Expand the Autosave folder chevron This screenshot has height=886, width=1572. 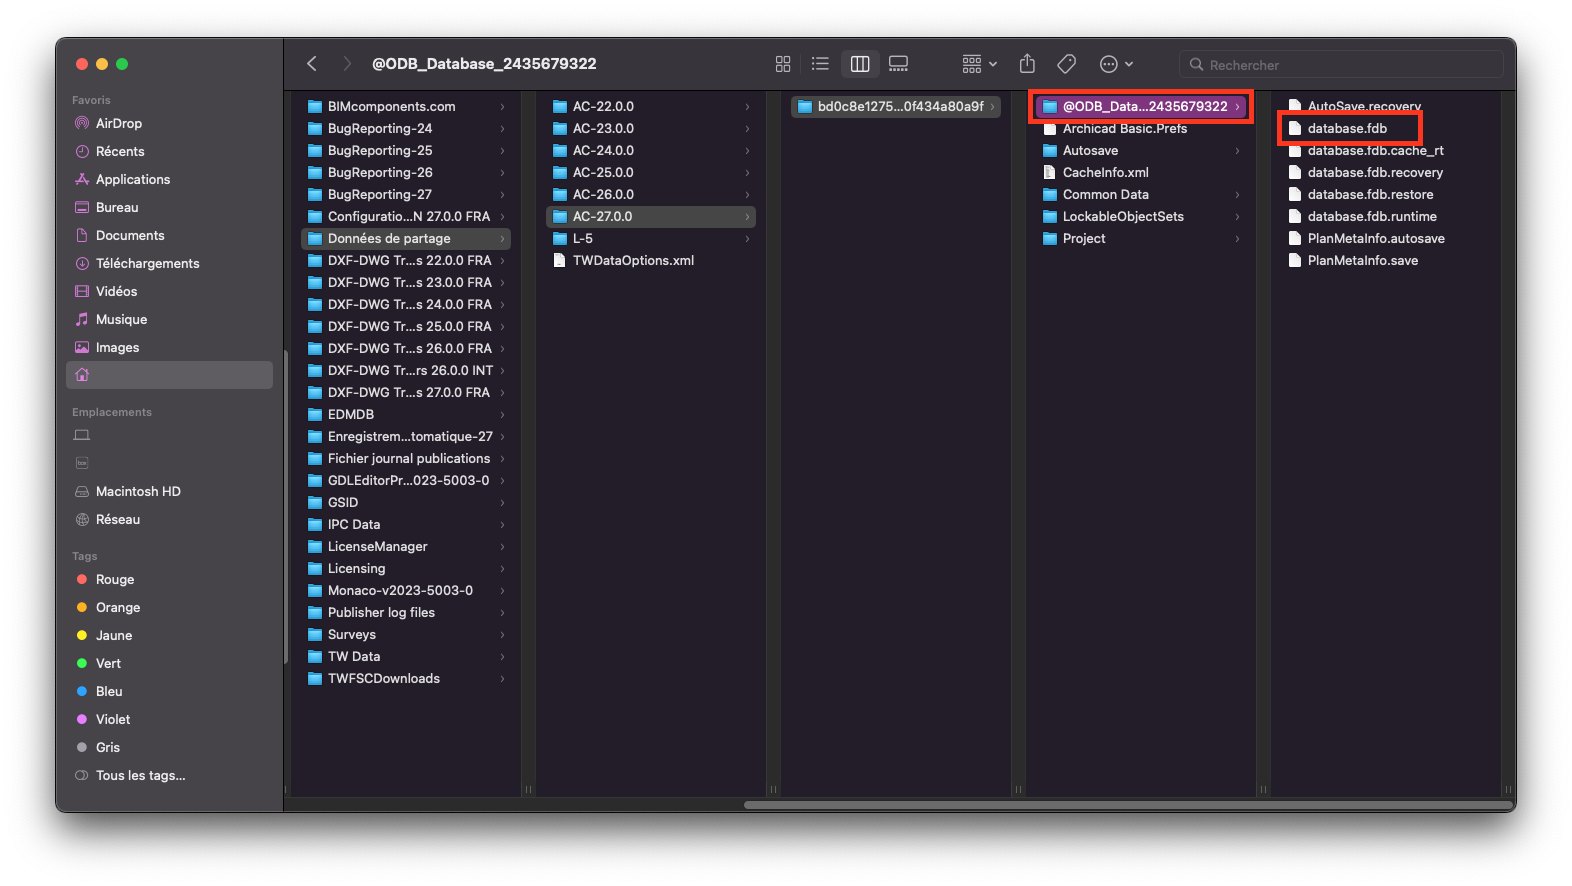pos(1237,150)
